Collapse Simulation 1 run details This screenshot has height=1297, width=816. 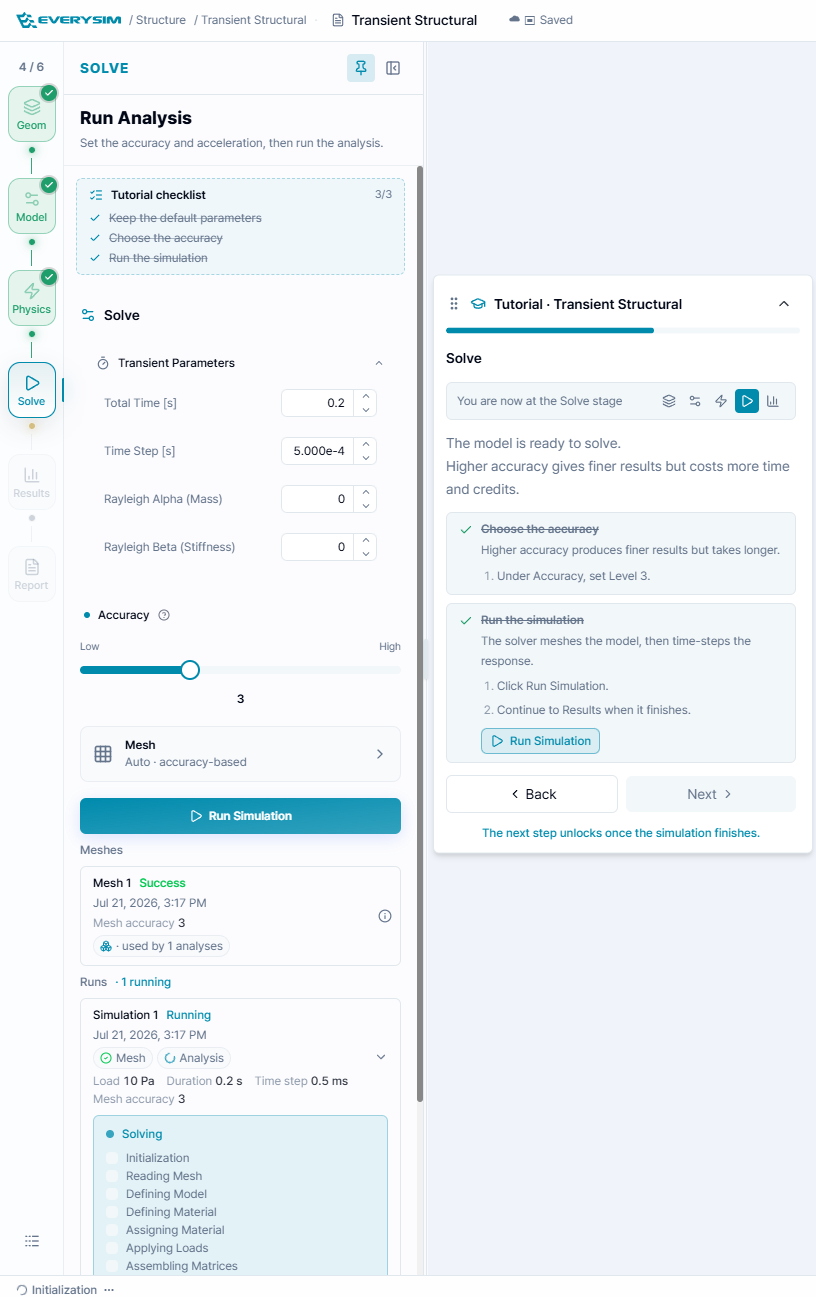[x=380, y=1057]
